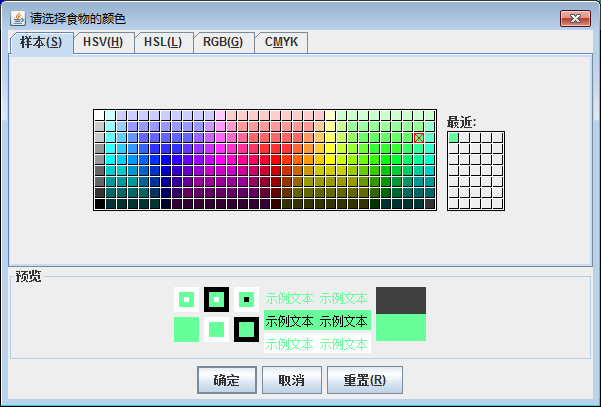
Task: Switch to the RGB(G) tab
Action: (x=223, y=42)
